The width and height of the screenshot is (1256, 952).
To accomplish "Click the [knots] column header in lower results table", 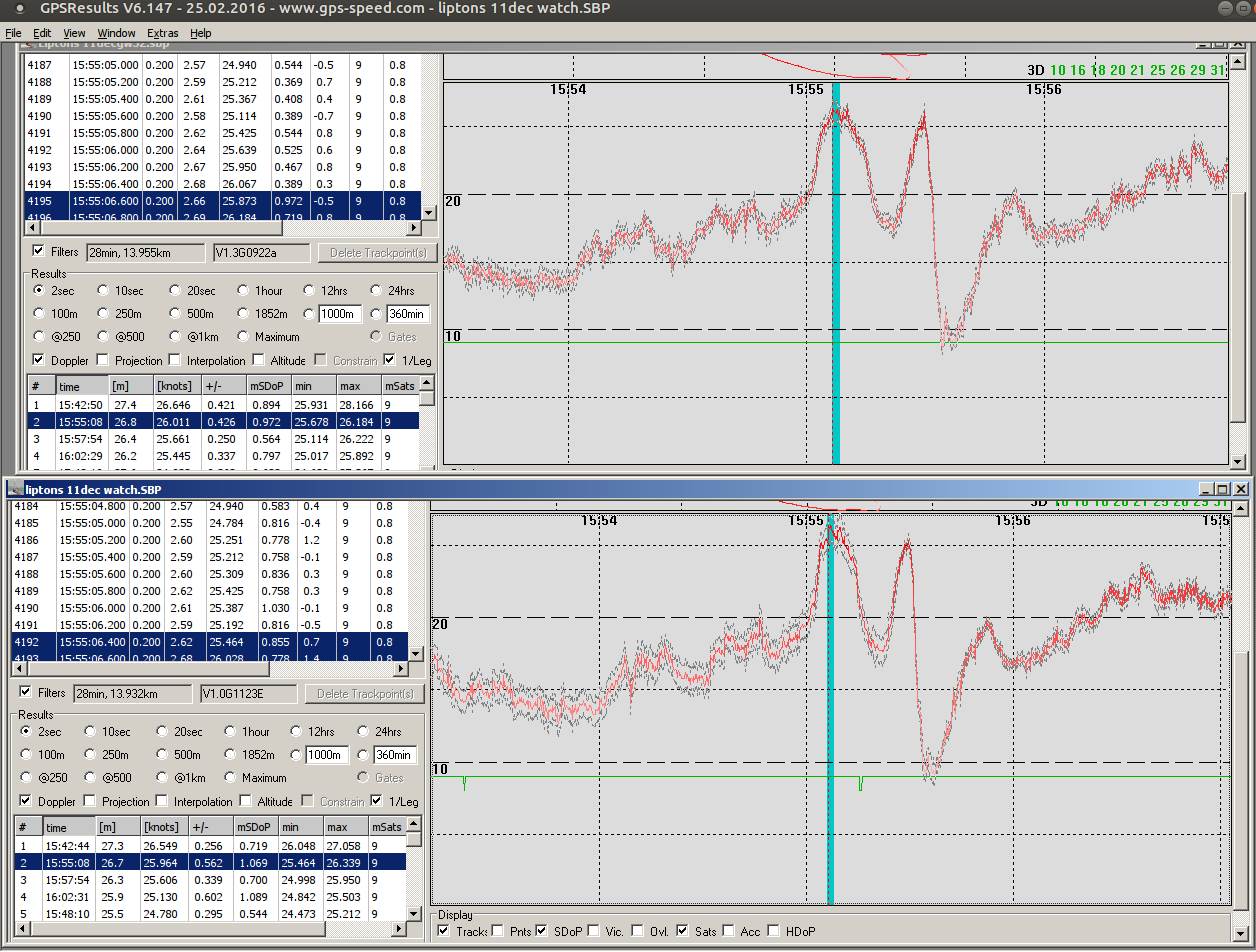I will pos(161,827).
